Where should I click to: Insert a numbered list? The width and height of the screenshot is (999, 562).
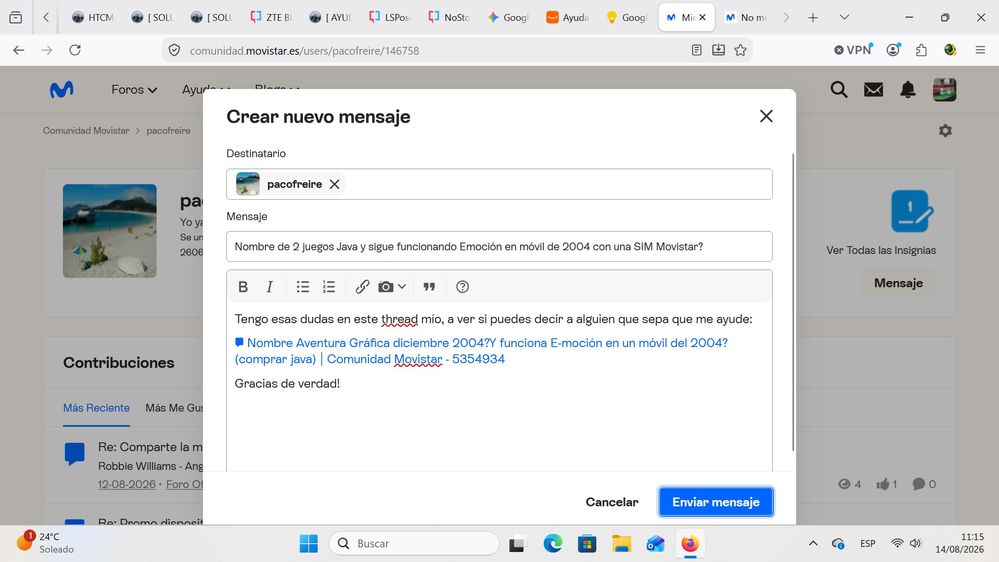[x=329, y=287]
